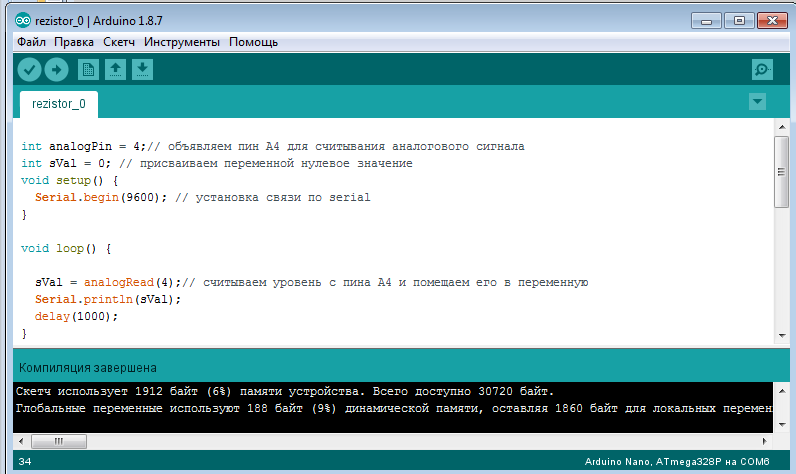Image resolution: width=796 pixels, height=474 pixels.
Task: Click the 'Компиляция завершена' status message
Action: click(x=88, y=367)
